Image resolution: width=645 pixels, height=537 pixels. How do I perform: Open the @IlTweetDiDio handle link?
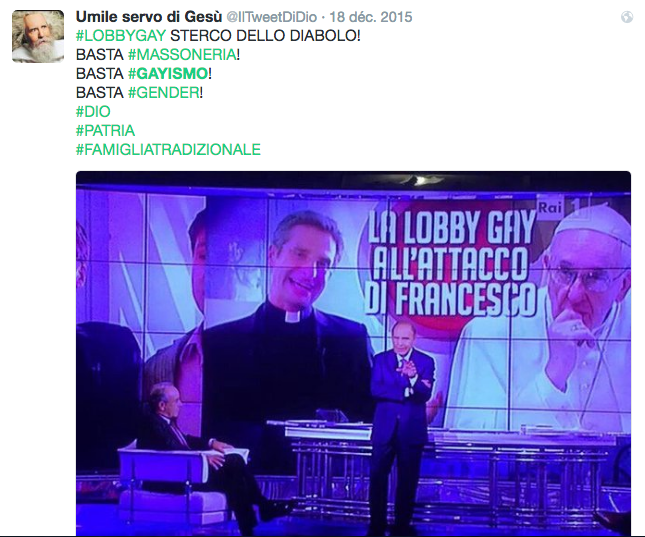(x=272, y=17)
